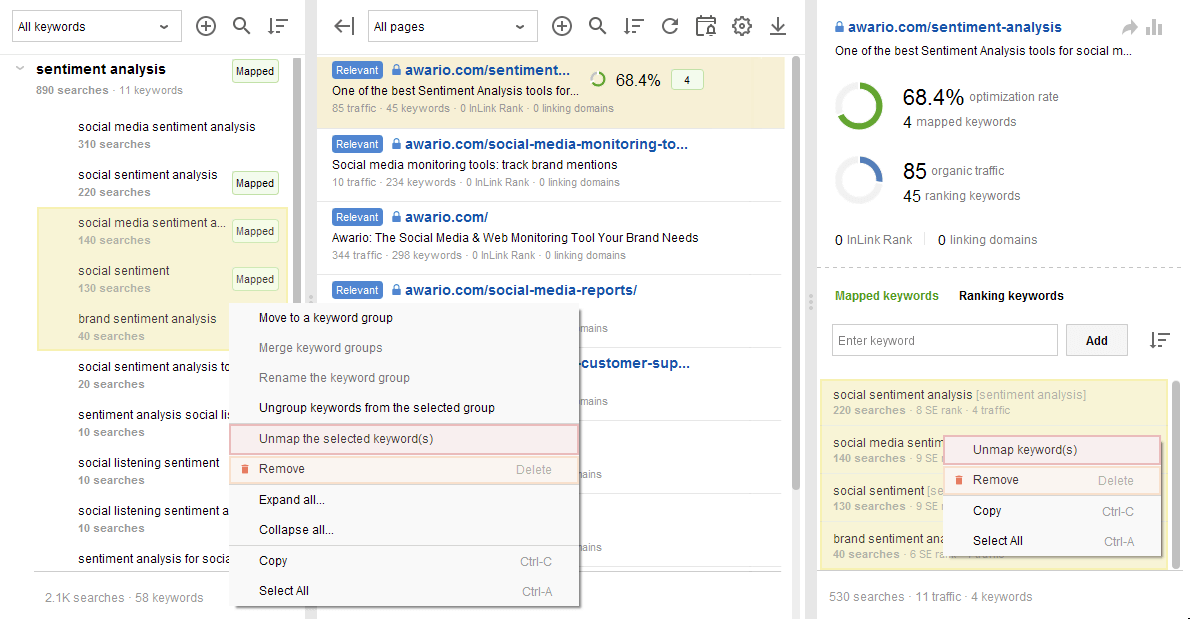Open bar chart icon in details panel
The image size is (1190, 619).
[x=1154, y=27]
